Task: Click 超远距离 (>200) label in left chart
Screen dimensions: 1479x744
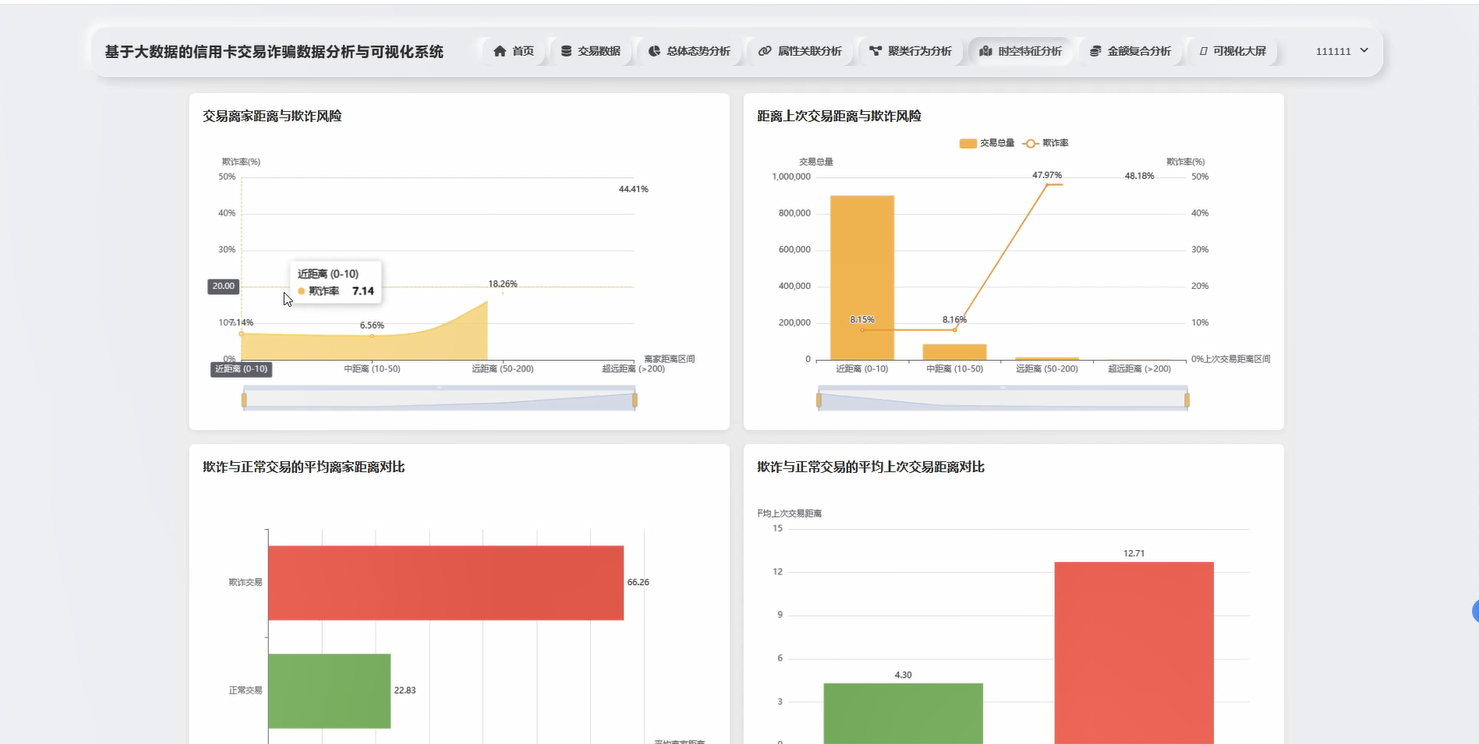Action: click(633, 369)
